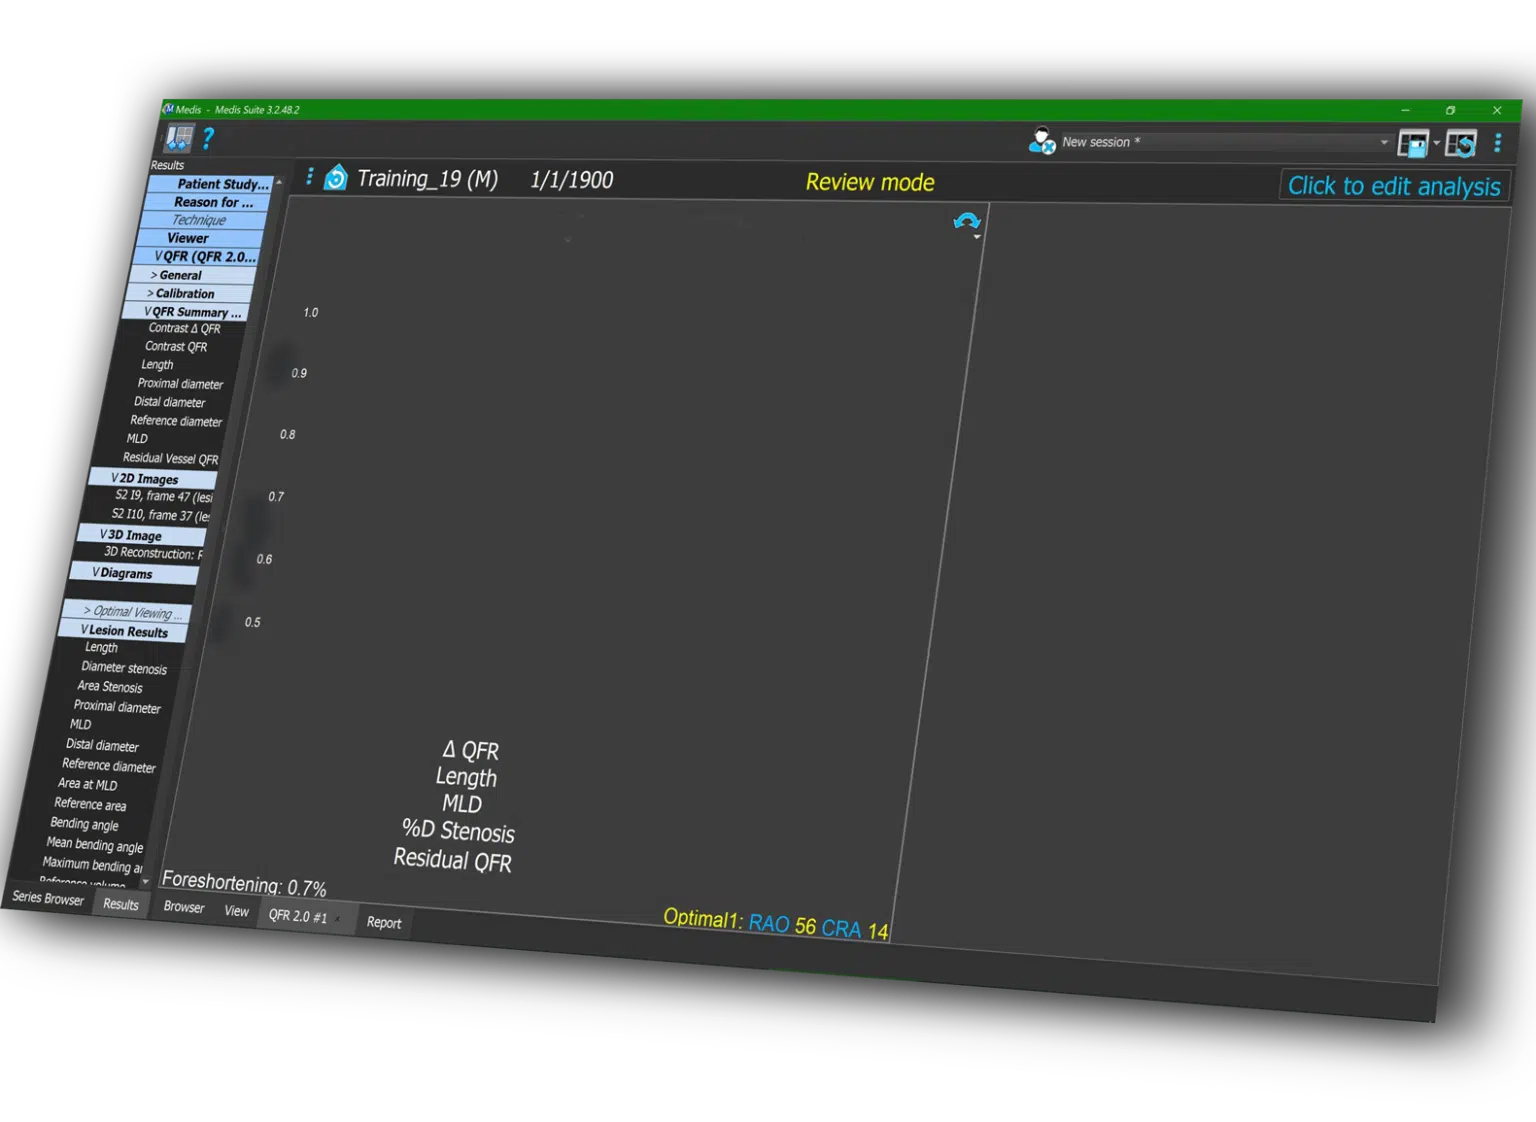Switch to the Report tab
The width and height of the screenshot is (1536, 1122).
coord(384,922)
